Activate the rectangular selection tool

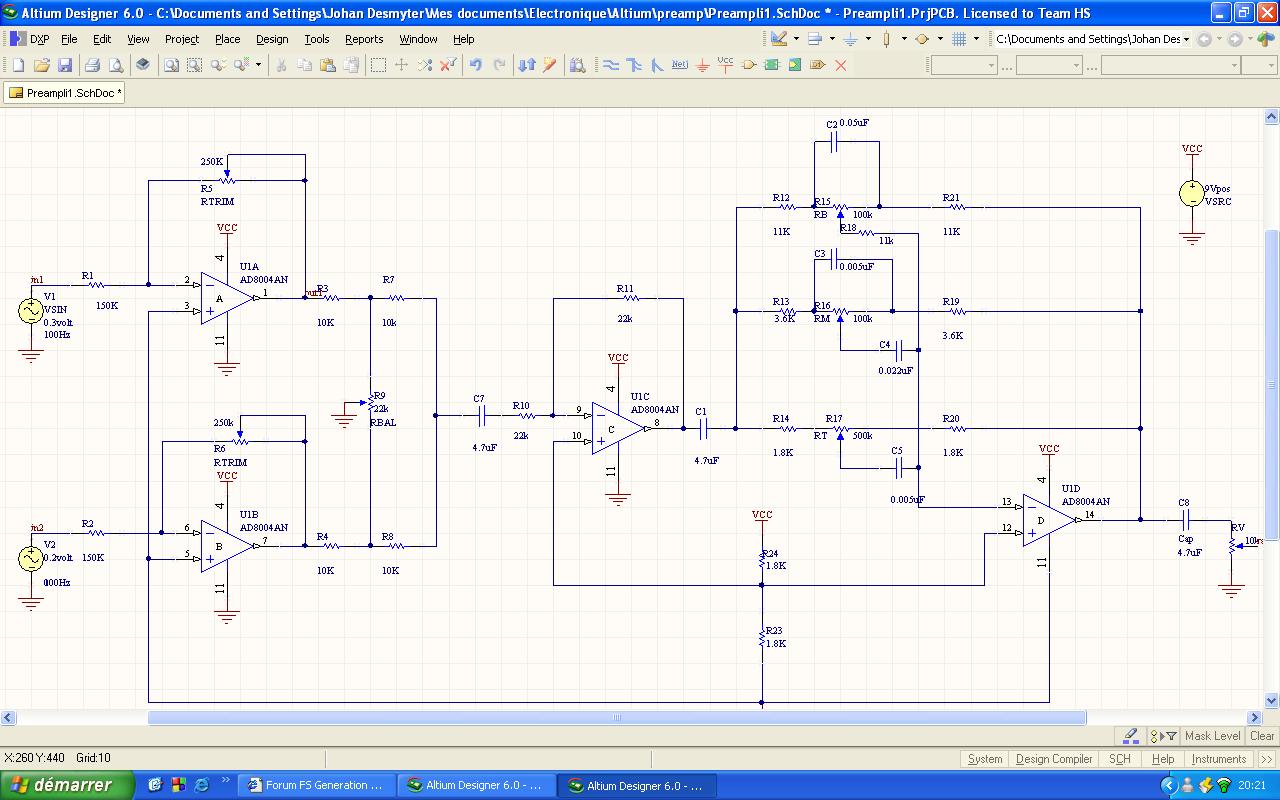(x=378, y=65)
